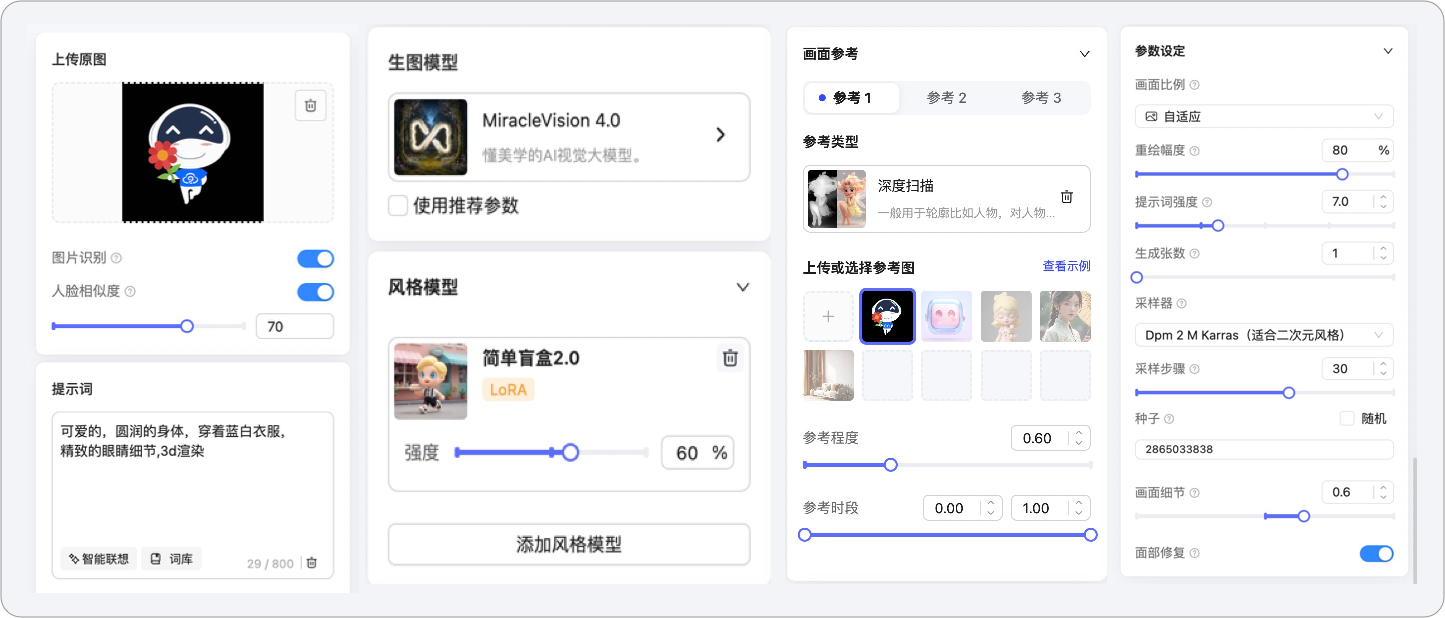
Task: Open the 查看示例 link
Action: 1066,266
